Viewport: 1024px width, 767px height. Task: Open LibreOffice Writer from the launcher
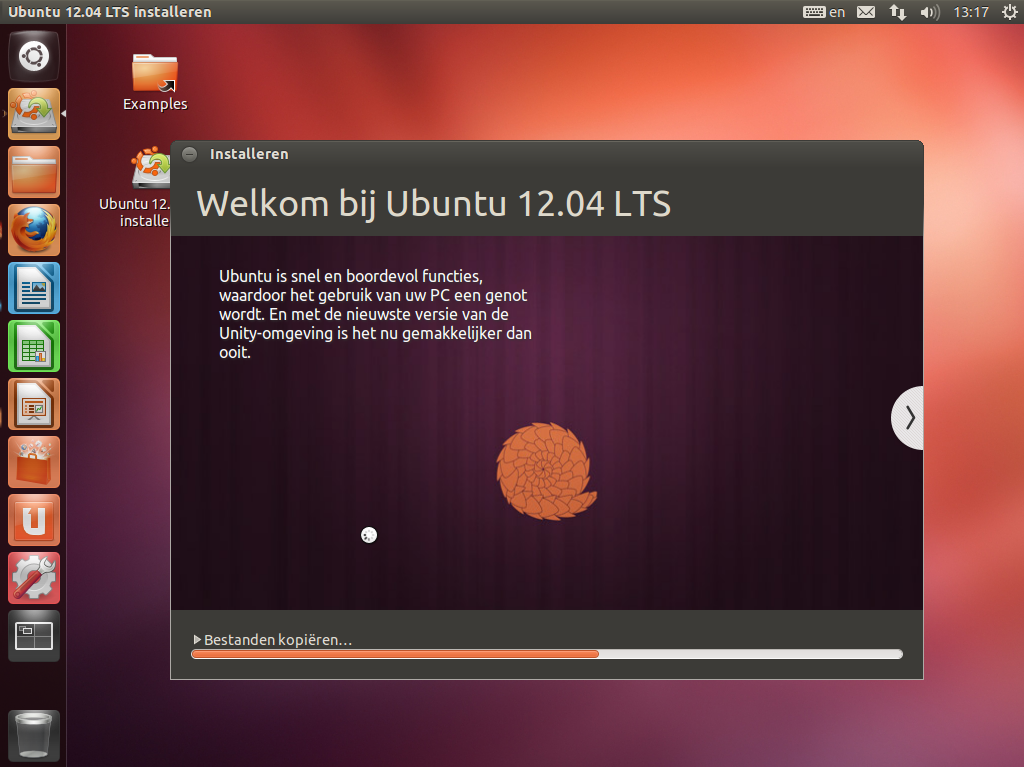click(34, 288)
